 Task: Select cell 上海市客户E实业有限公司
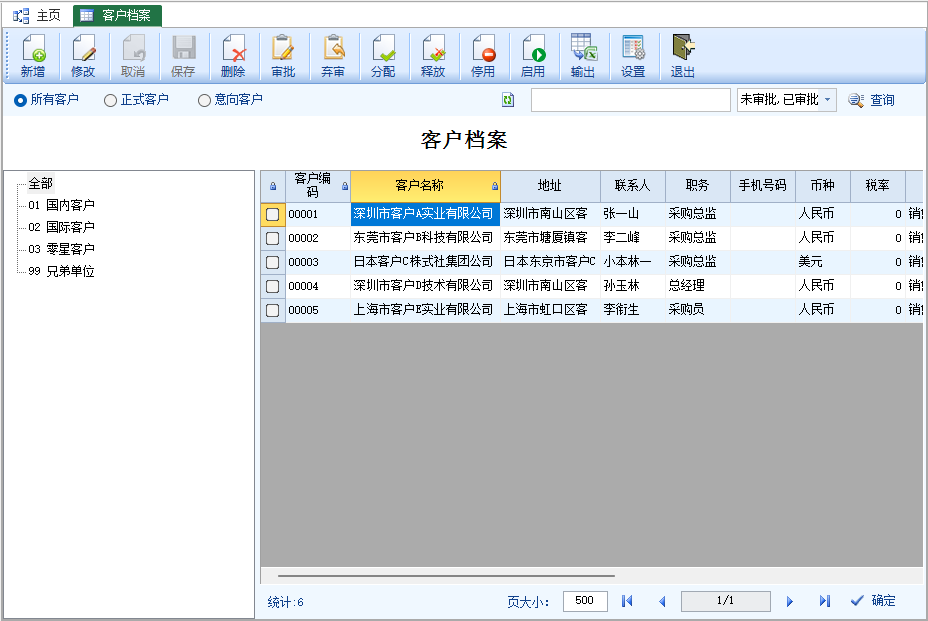[425, 310]
